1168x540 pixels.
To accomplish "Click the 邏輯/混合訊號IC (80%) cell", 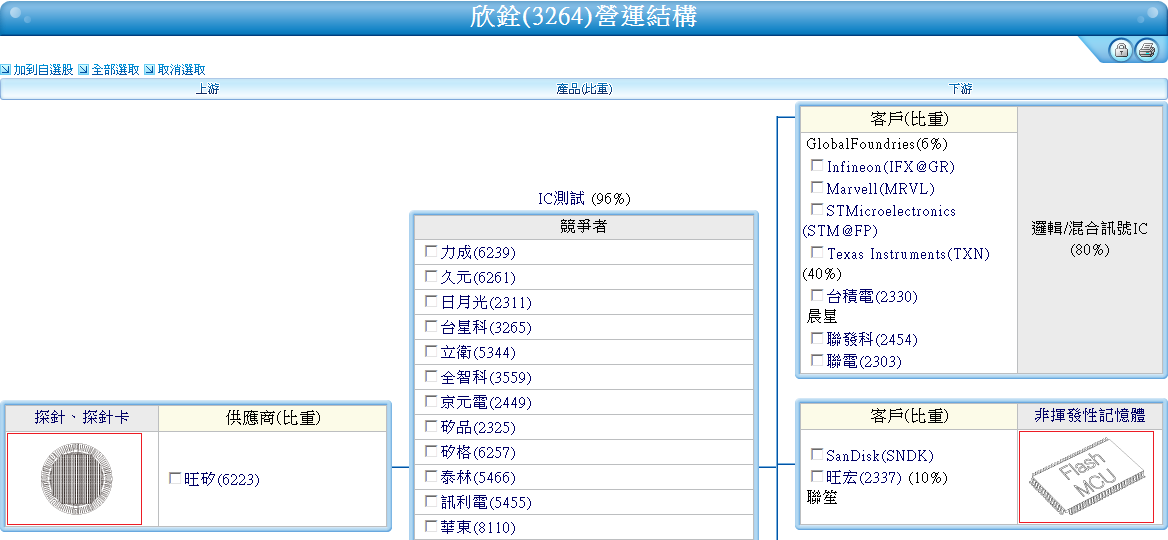I will [1089, 239].
